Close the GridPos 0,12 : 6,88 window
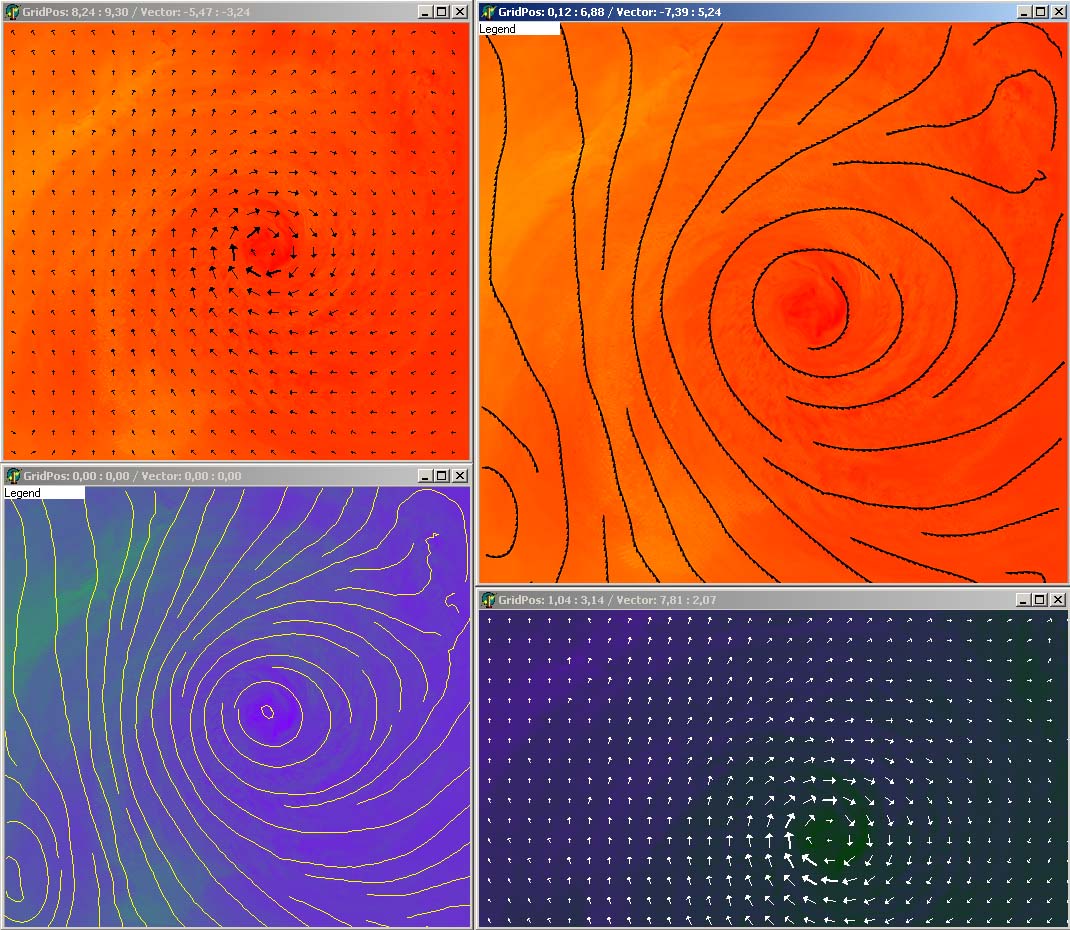This screenshot has width=1070, height=930. 1057,12
